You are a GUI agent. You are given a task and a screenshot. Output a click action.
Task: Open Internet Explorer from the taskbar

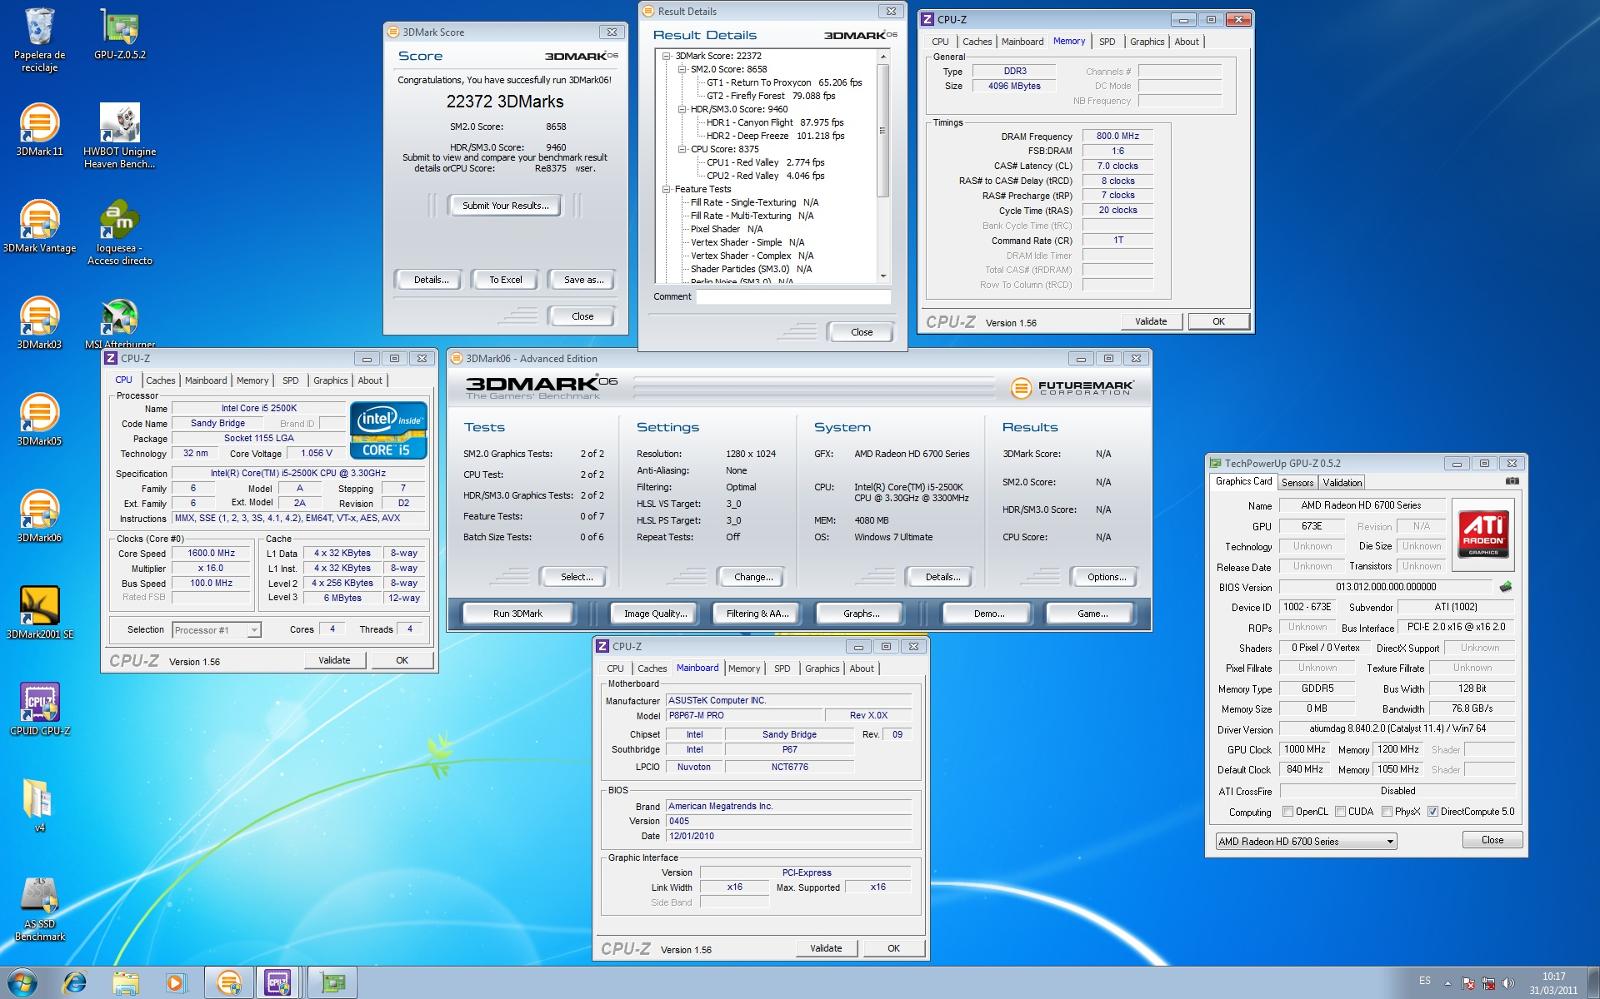[x=74, y=983]
